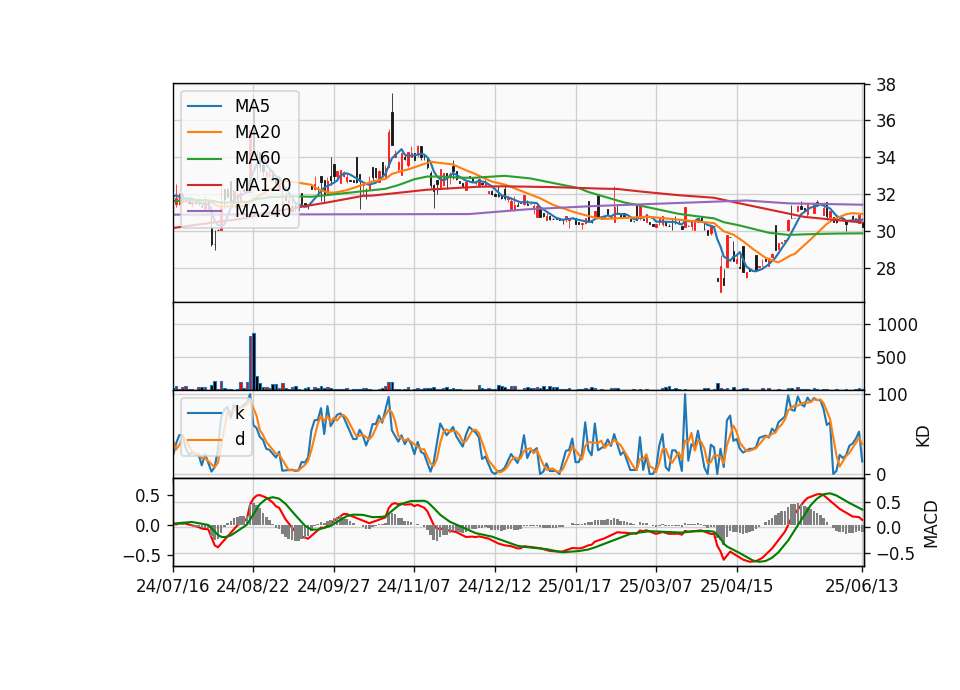Click the purple MA240 legend line sample
This screenshot has width=960, height=690.
(204, 211)
